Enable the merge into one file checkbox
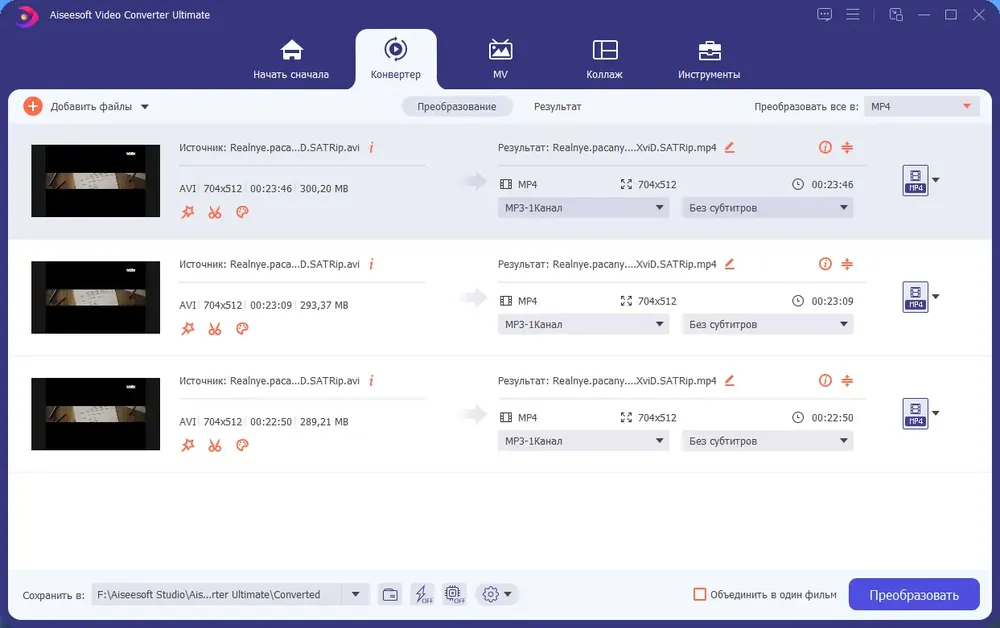1000x628 pixels. pos(700,594)
